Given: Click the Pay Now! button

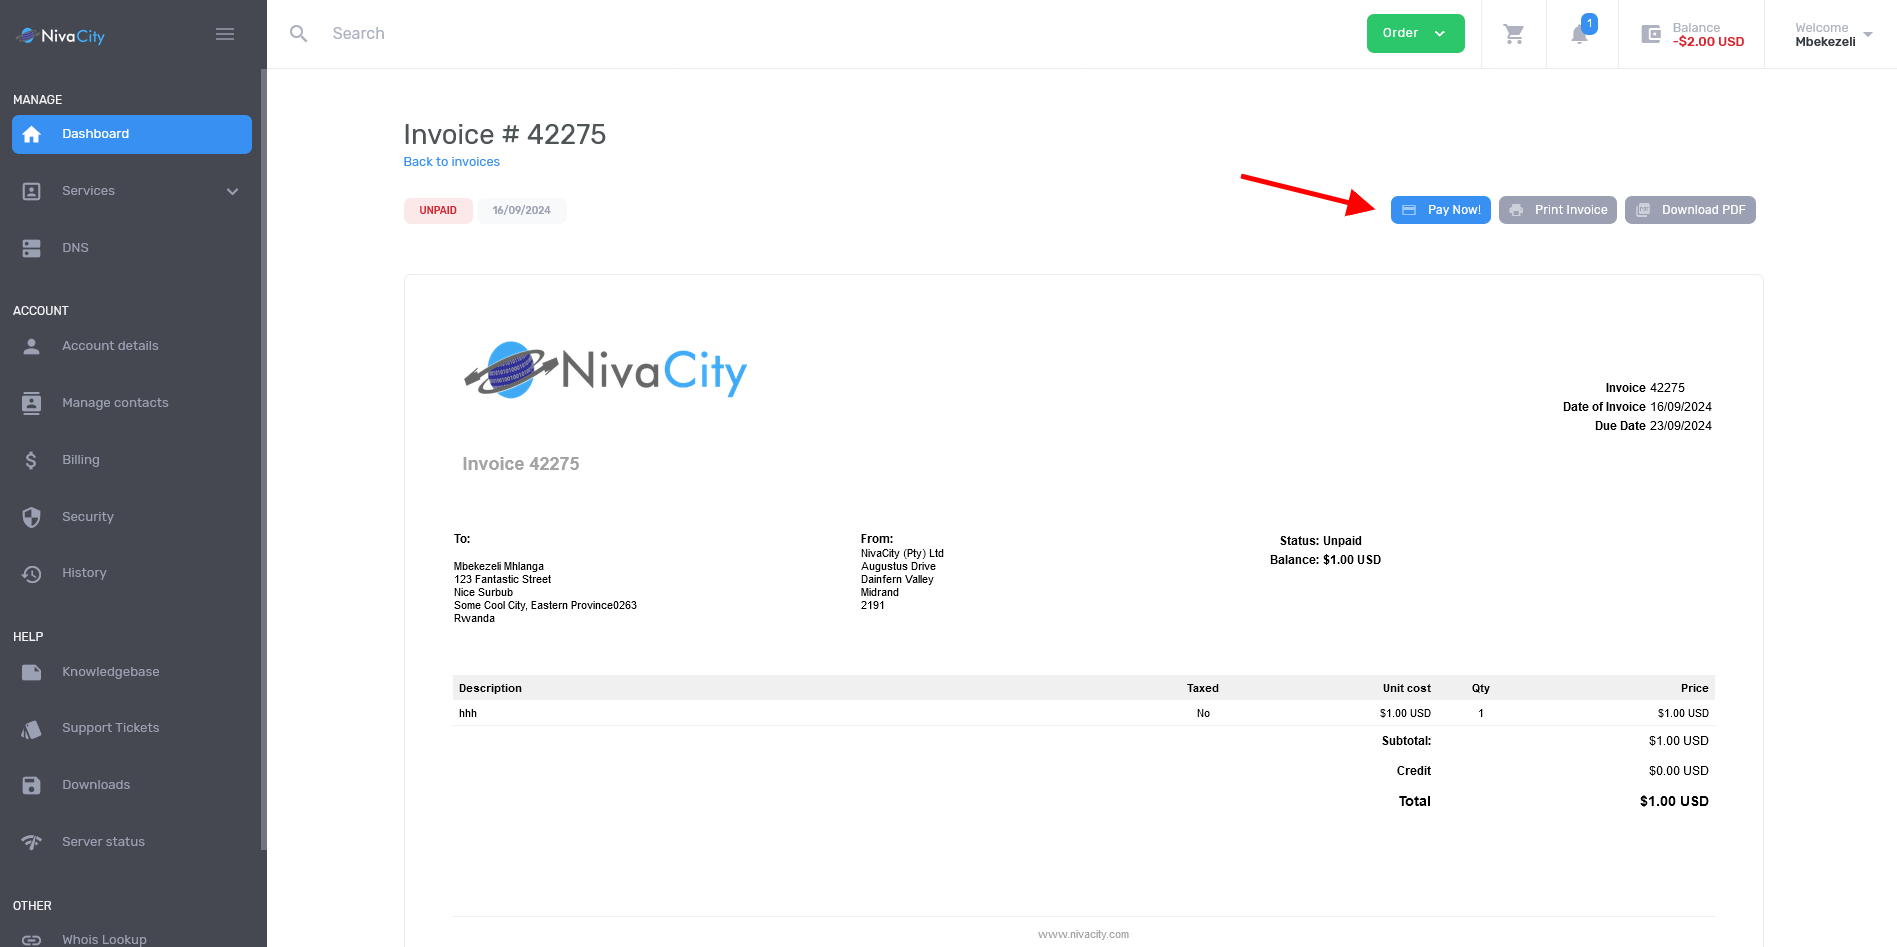Looking at the screenshot, I should pos(1440,210).
